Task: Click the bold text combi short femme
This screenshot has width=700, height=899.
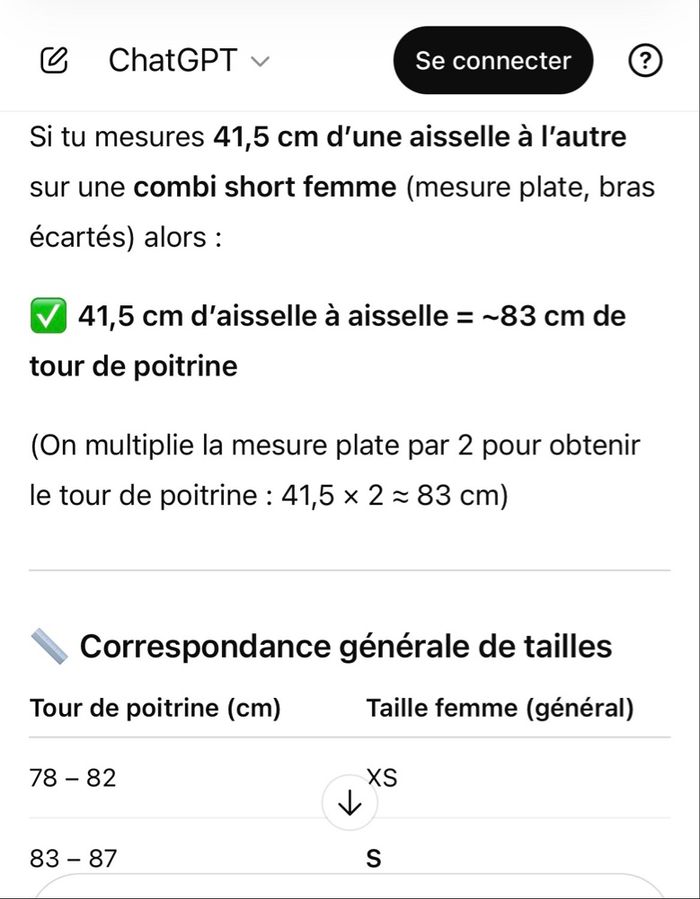Action: [264, 187]
